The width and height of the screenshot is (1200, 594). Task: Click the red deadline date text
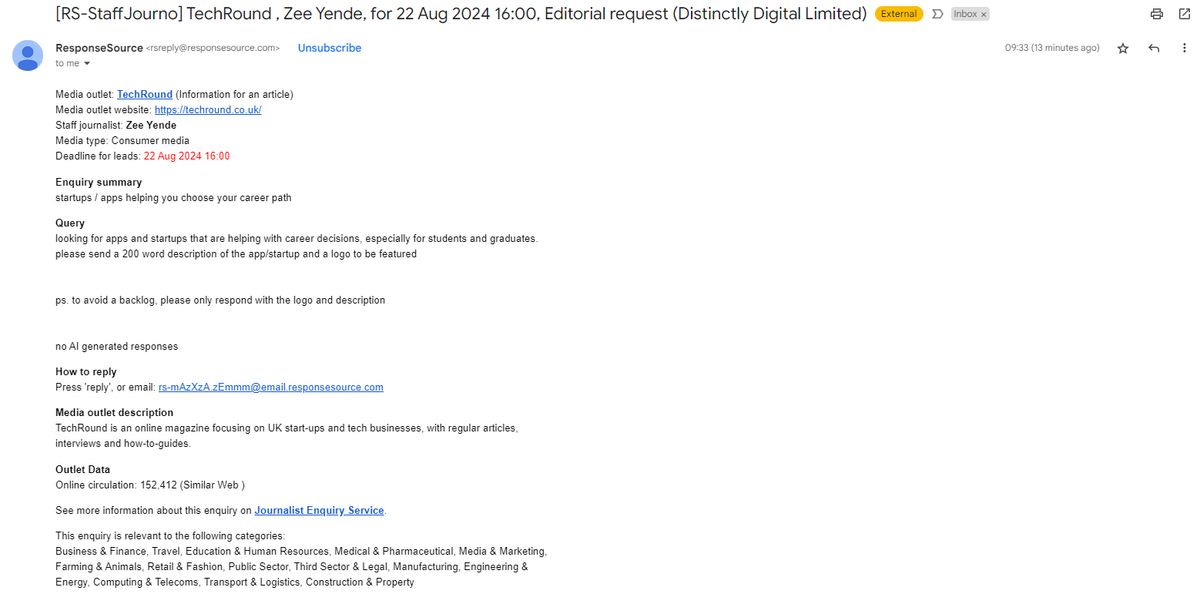(x=187, y=156)
